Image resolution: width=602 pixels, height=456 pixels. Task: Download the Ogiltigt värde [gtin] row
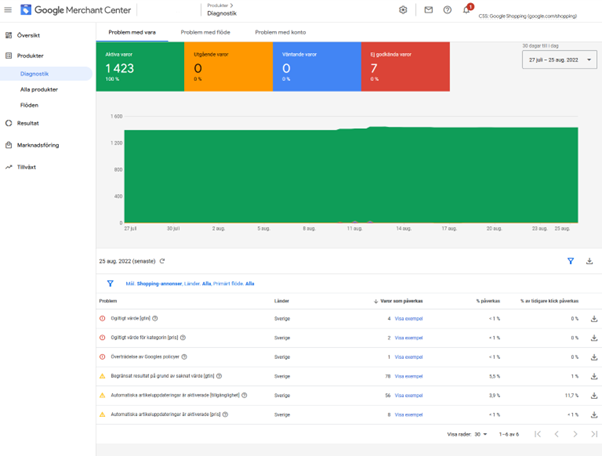(594, 319)
